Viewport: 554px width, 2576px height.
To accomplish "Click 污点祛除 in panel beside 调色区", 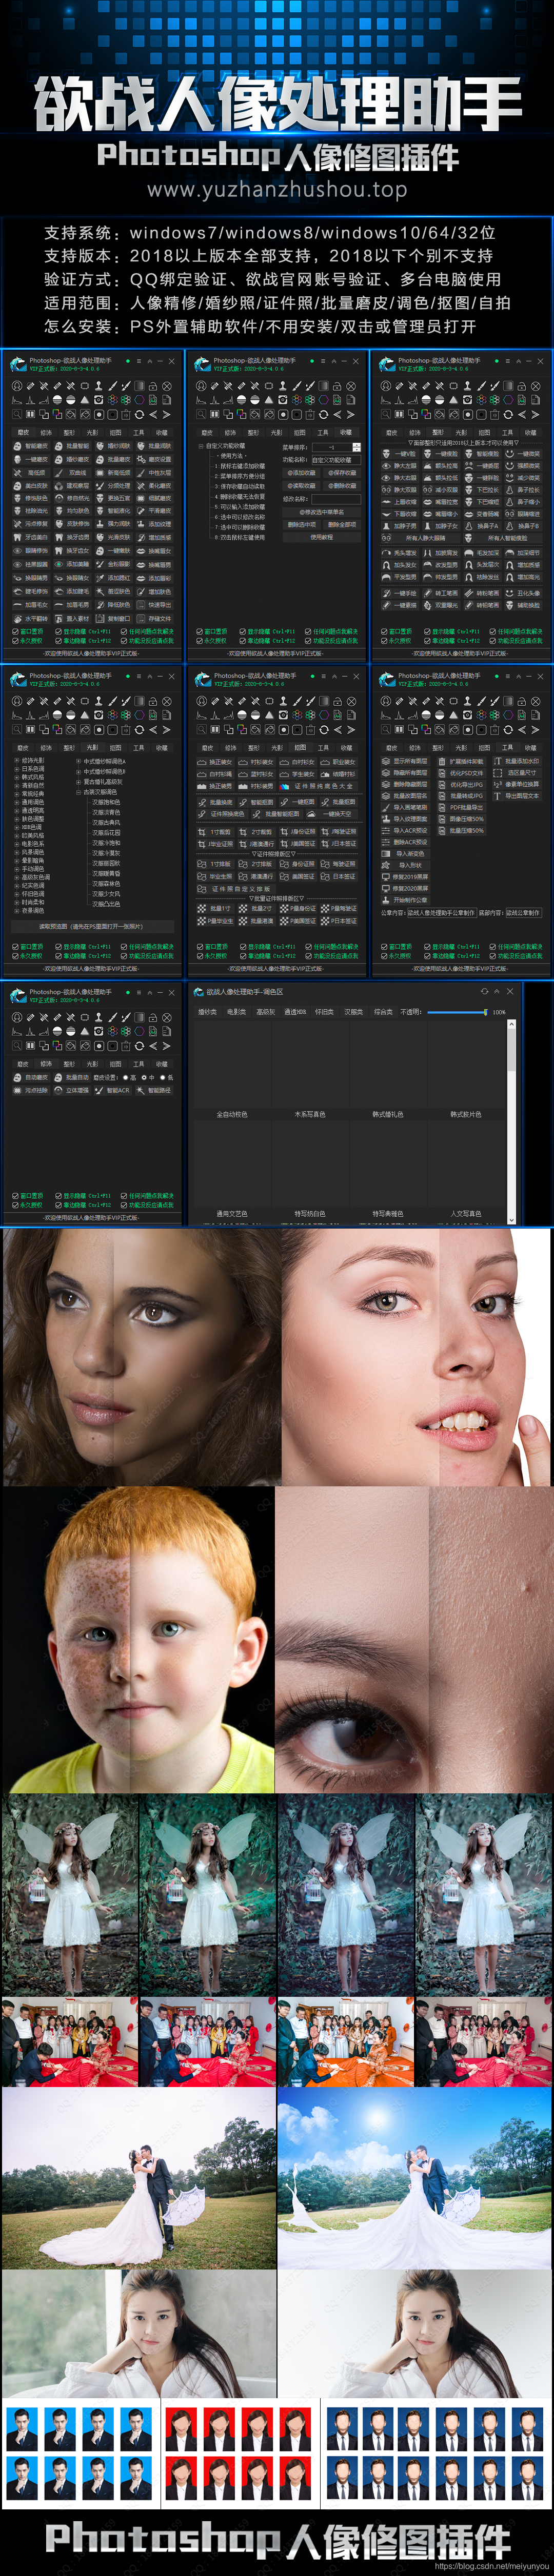I will 32,1090.
